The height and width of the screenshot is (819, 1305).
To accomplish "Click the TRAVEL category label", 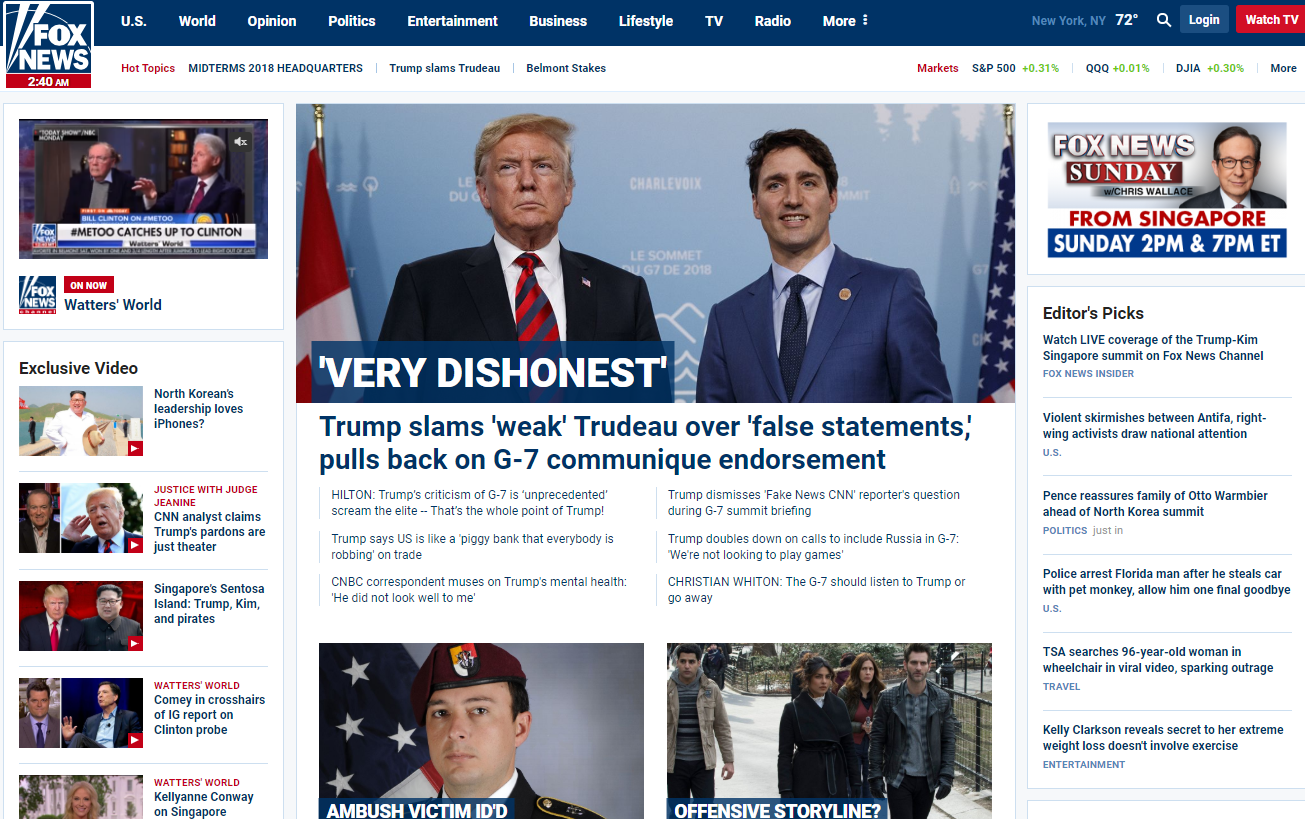I will click(1061, 687).
